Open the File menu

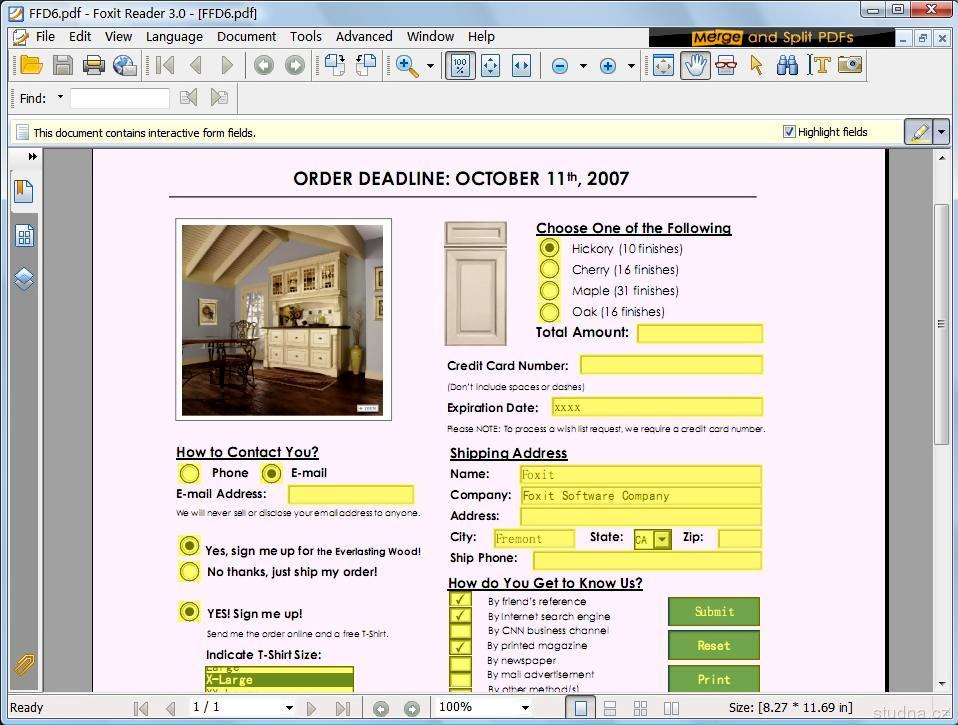45,37
